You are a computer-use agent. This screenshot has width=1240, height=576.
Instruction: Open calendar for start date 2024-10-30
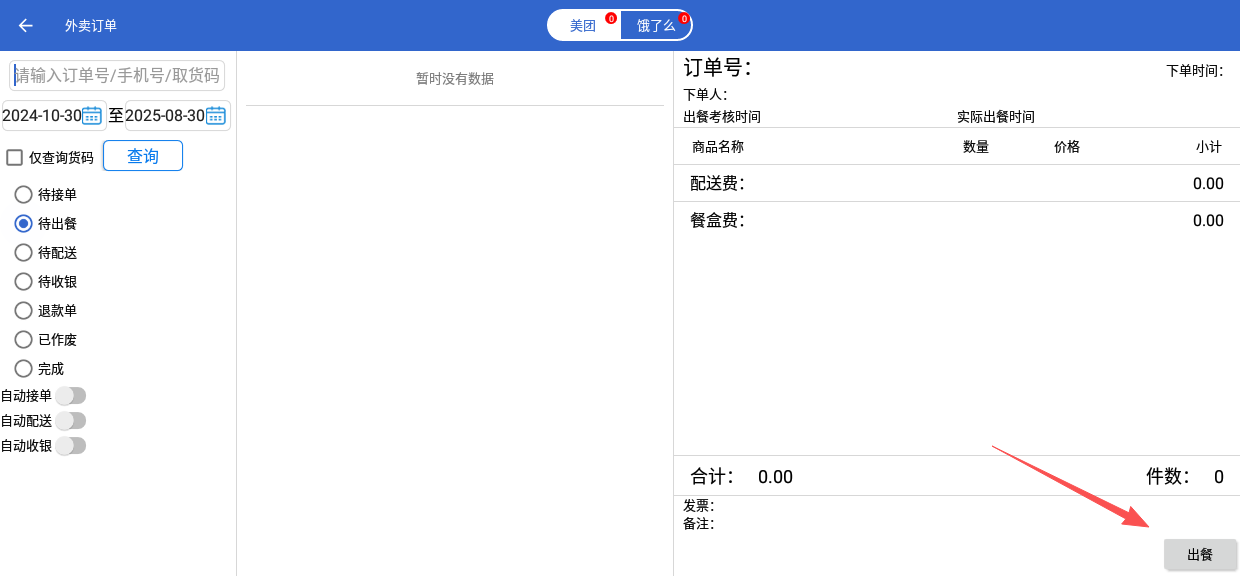coord(92,116)
